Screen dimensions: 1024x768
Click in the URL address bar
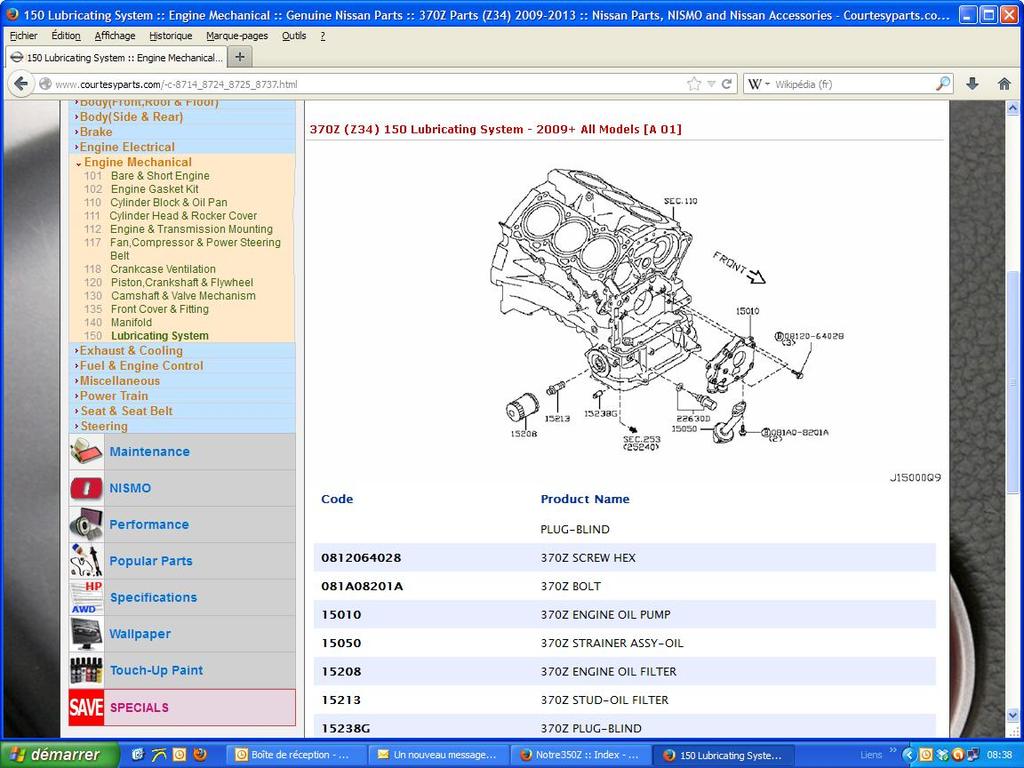[x=360, y=84]
